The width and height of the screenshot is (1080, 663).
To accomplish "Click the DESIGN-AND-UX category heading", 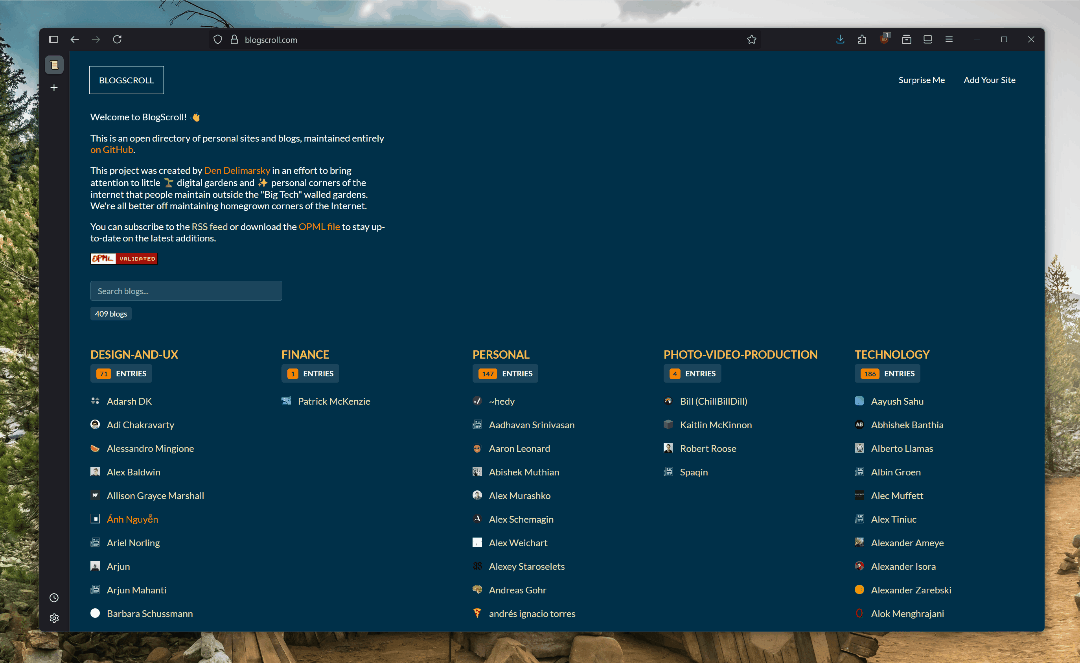I will (x=134, y=355).
